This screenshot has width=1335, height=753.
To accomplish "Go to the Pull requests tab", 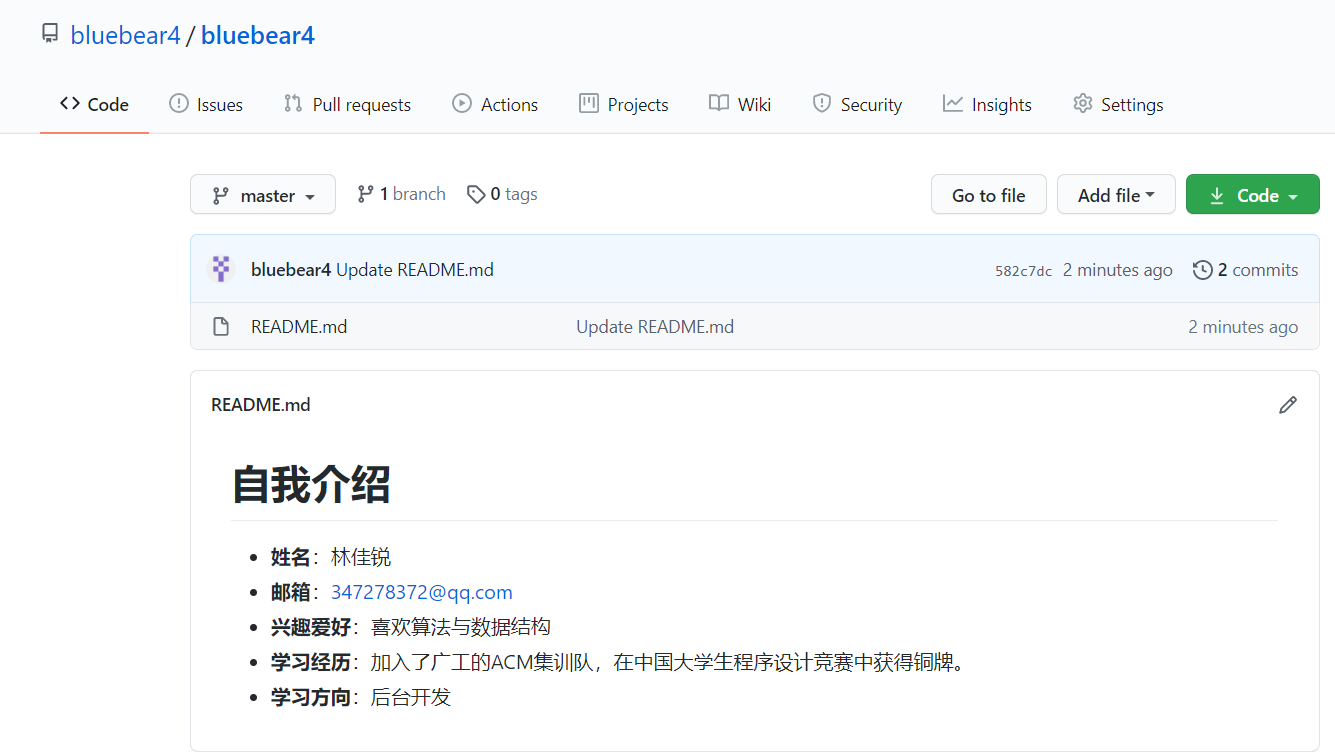I will (x=347, y=104).
